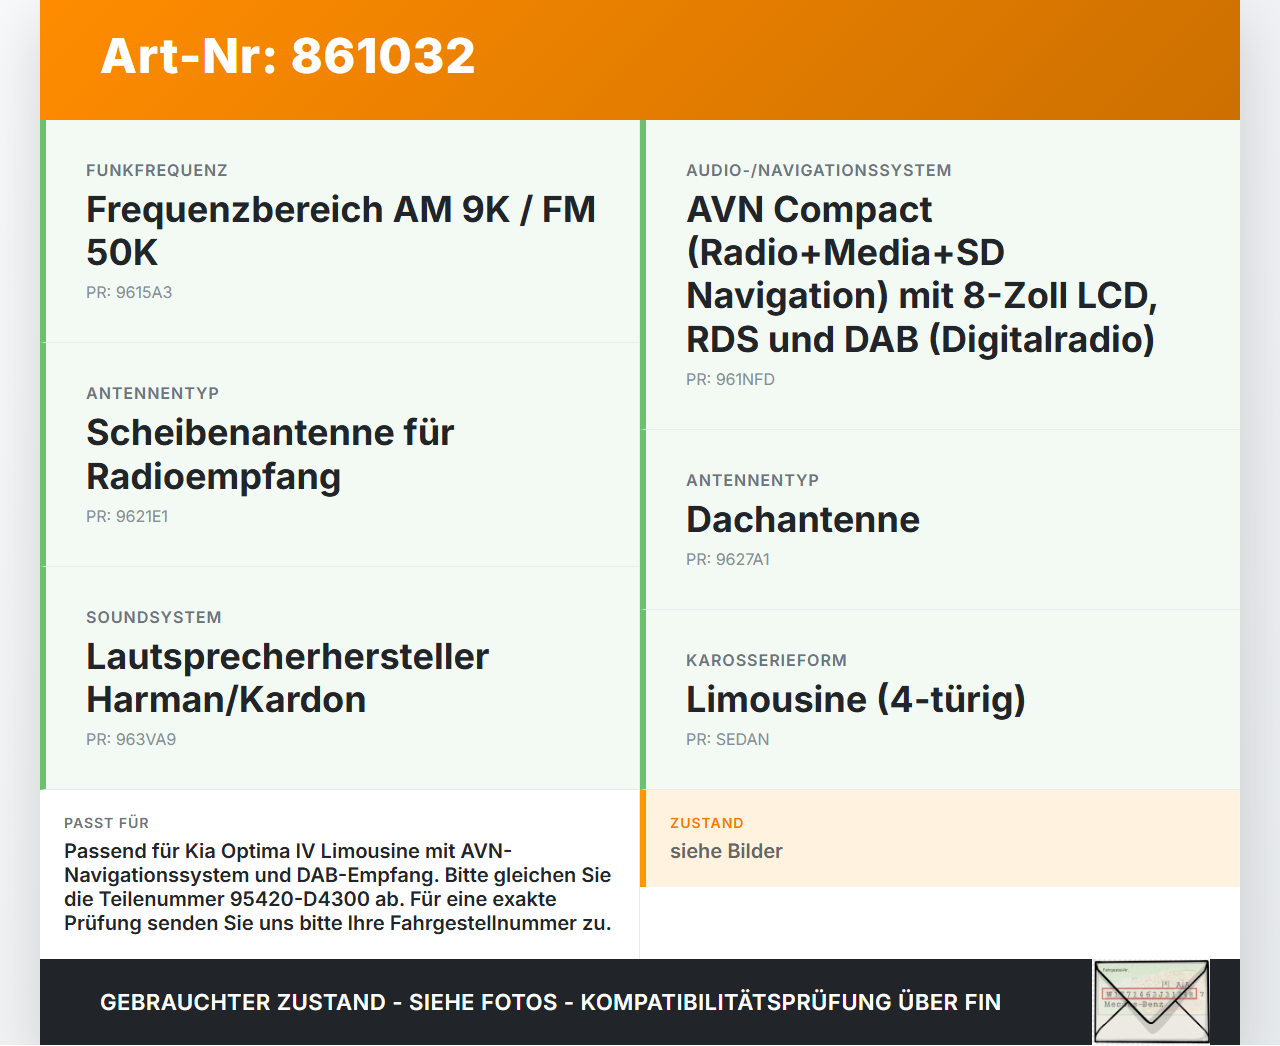Click 'Limousine (4-türig)' text

click(x=856, y=700)
